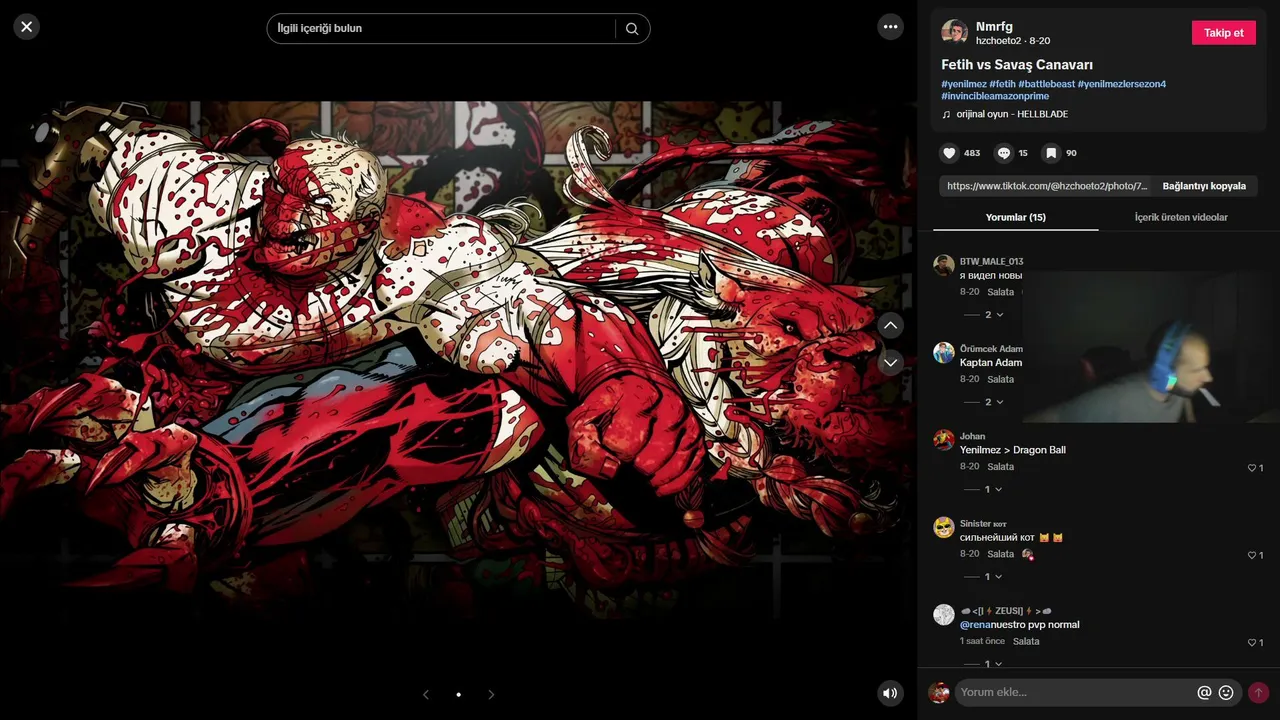Click Bağlantıyı kopyala to copy link

(1204, 186)
